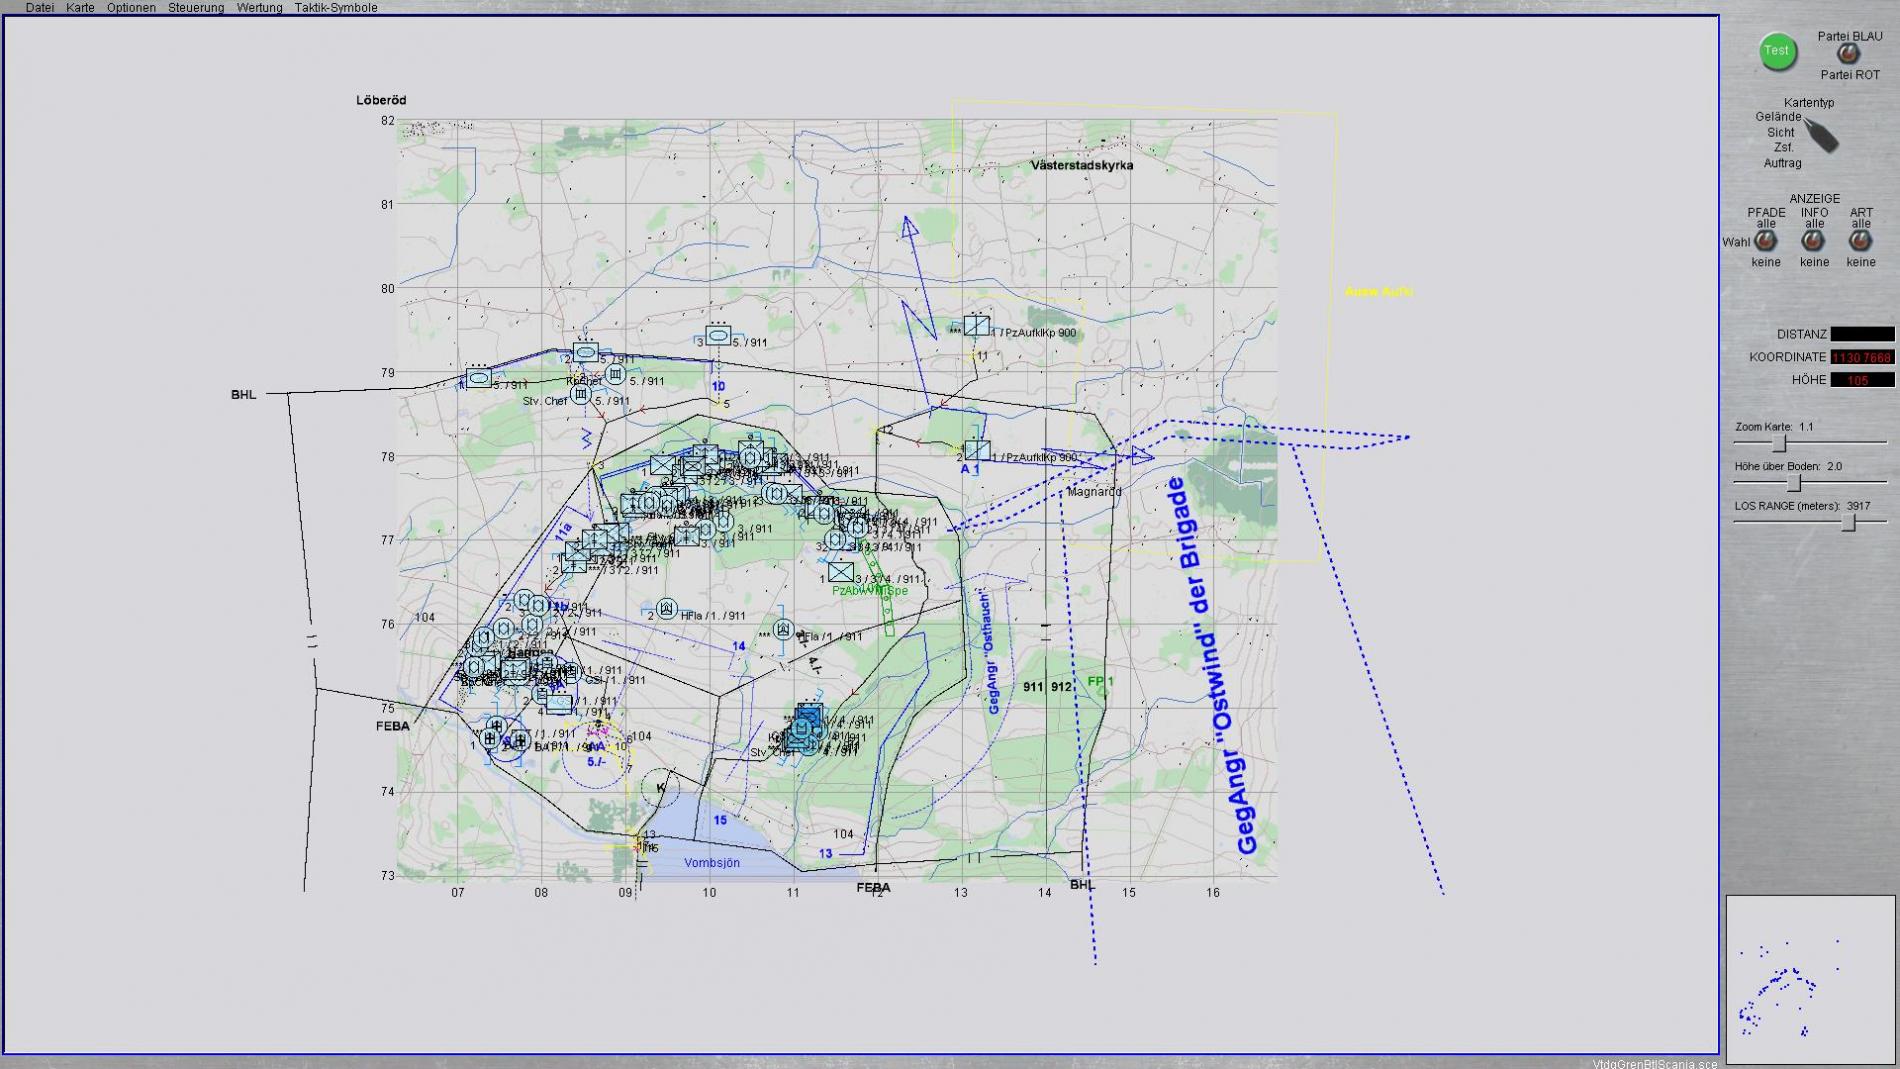
Task: Turn the Kartentyp selector knob
Action: point(1822,137)
